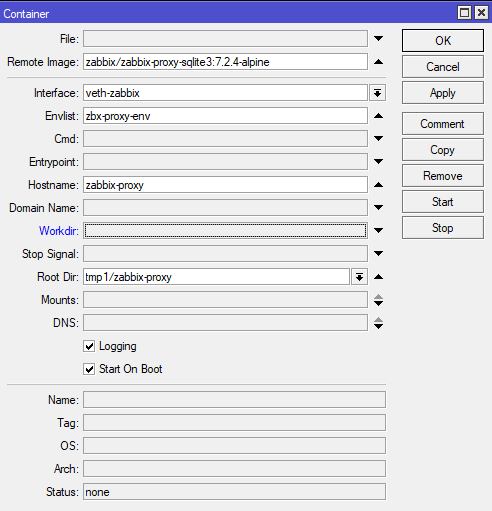Collapse the Envlist field arrow
492x511 pixels.
coord(378,116)
